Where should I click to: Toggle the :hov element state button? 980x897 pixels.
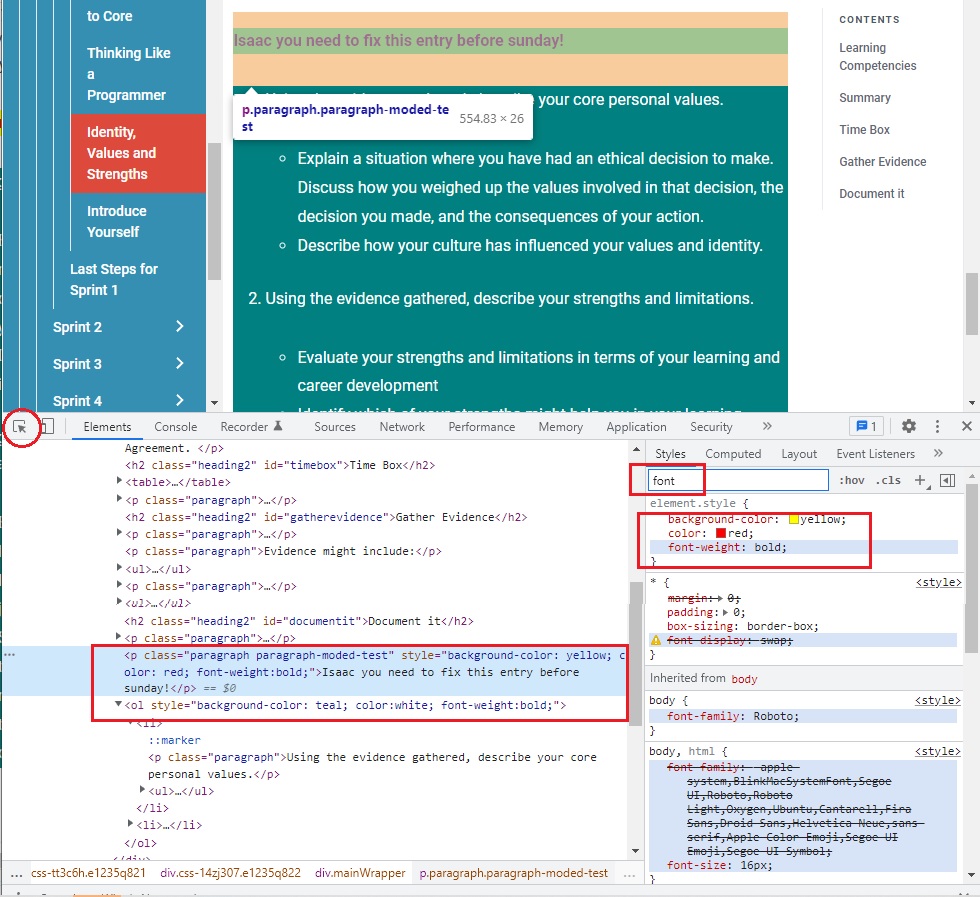852,480
